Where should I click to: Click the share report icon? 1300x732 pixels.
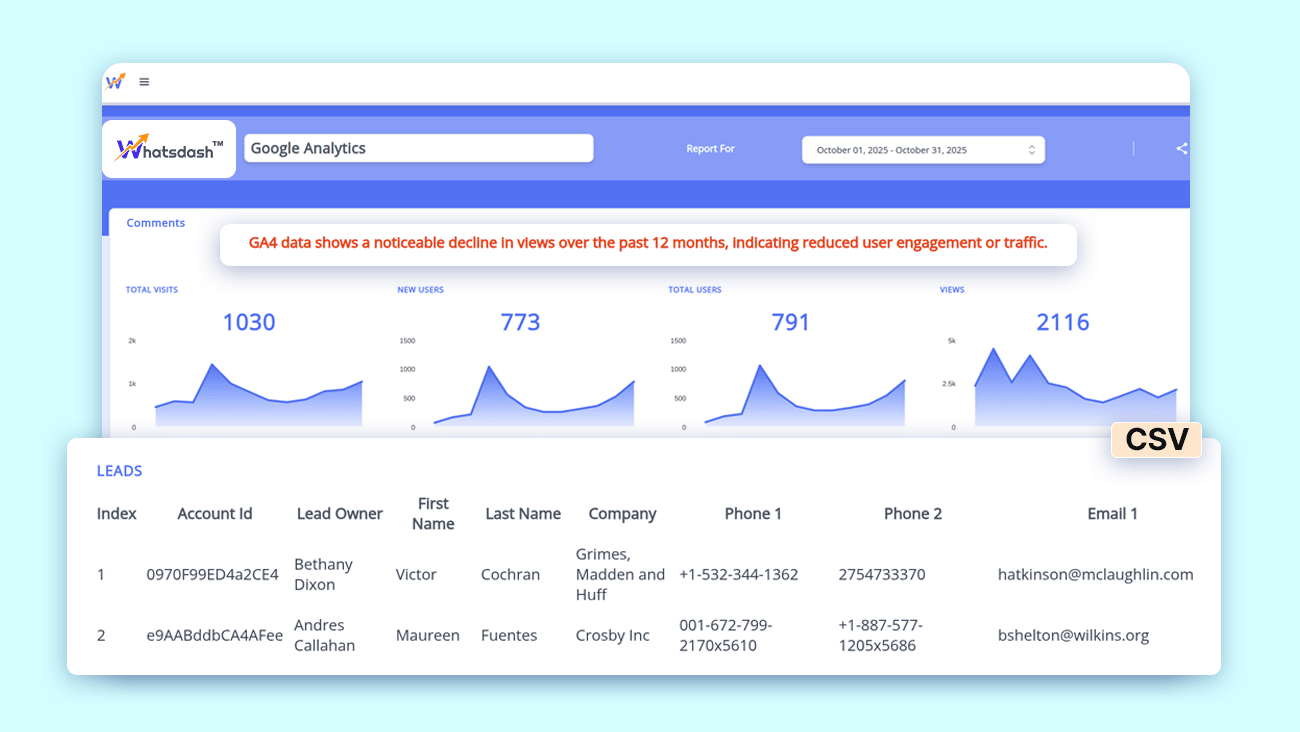coord(1181,147)
